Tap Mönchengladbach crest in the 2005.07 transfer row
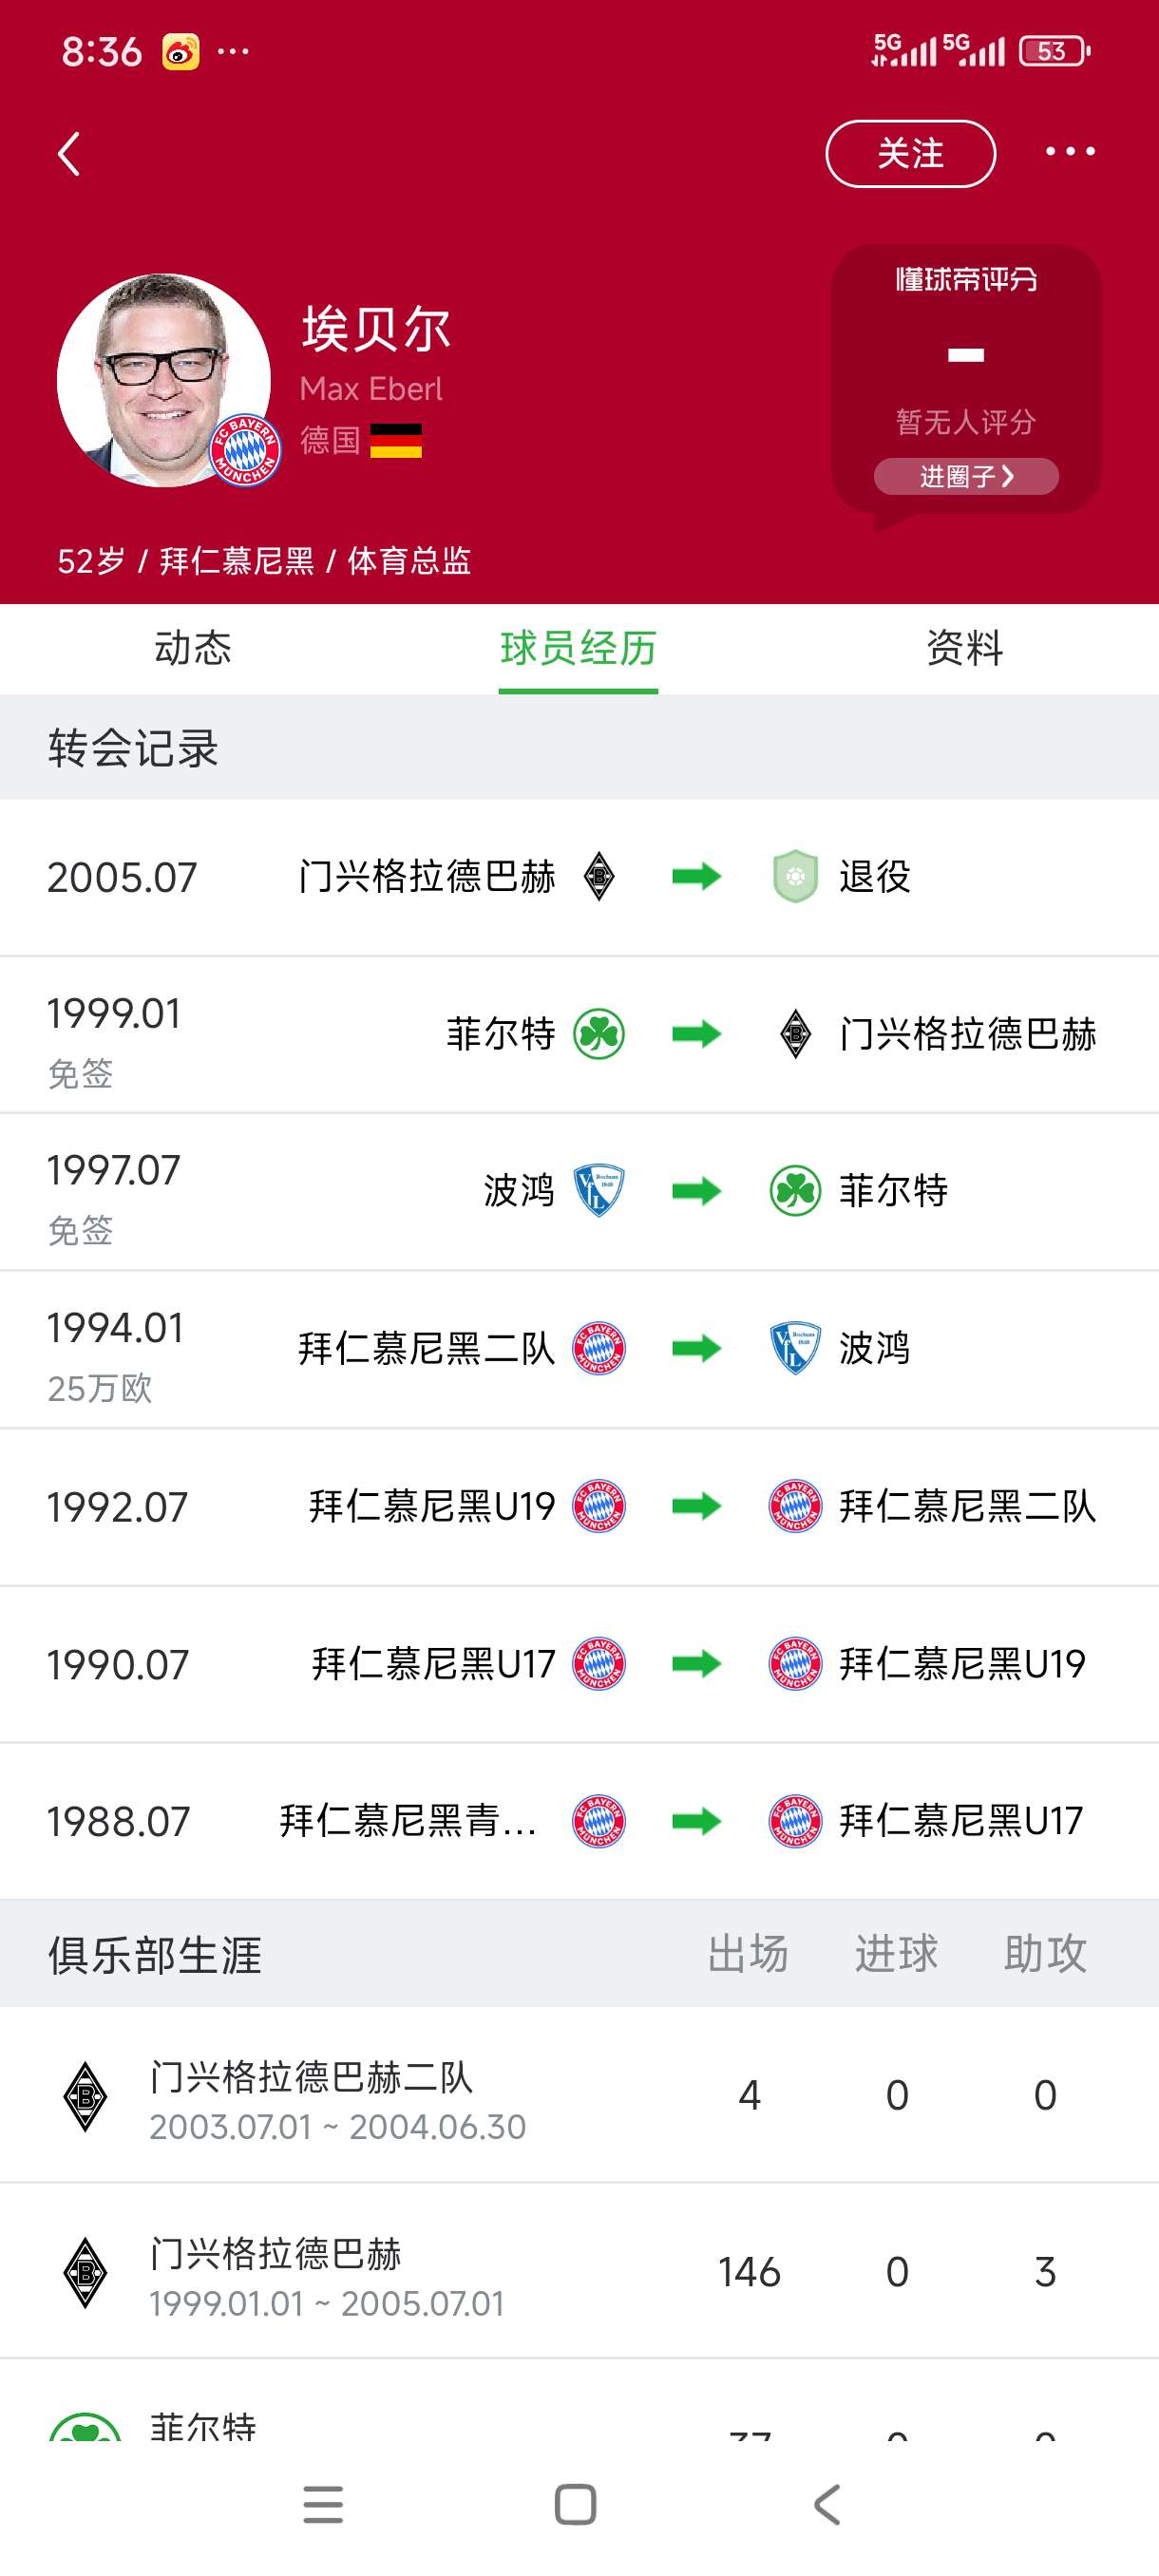Screen dimensions: 1159x2576 [598, 876]
